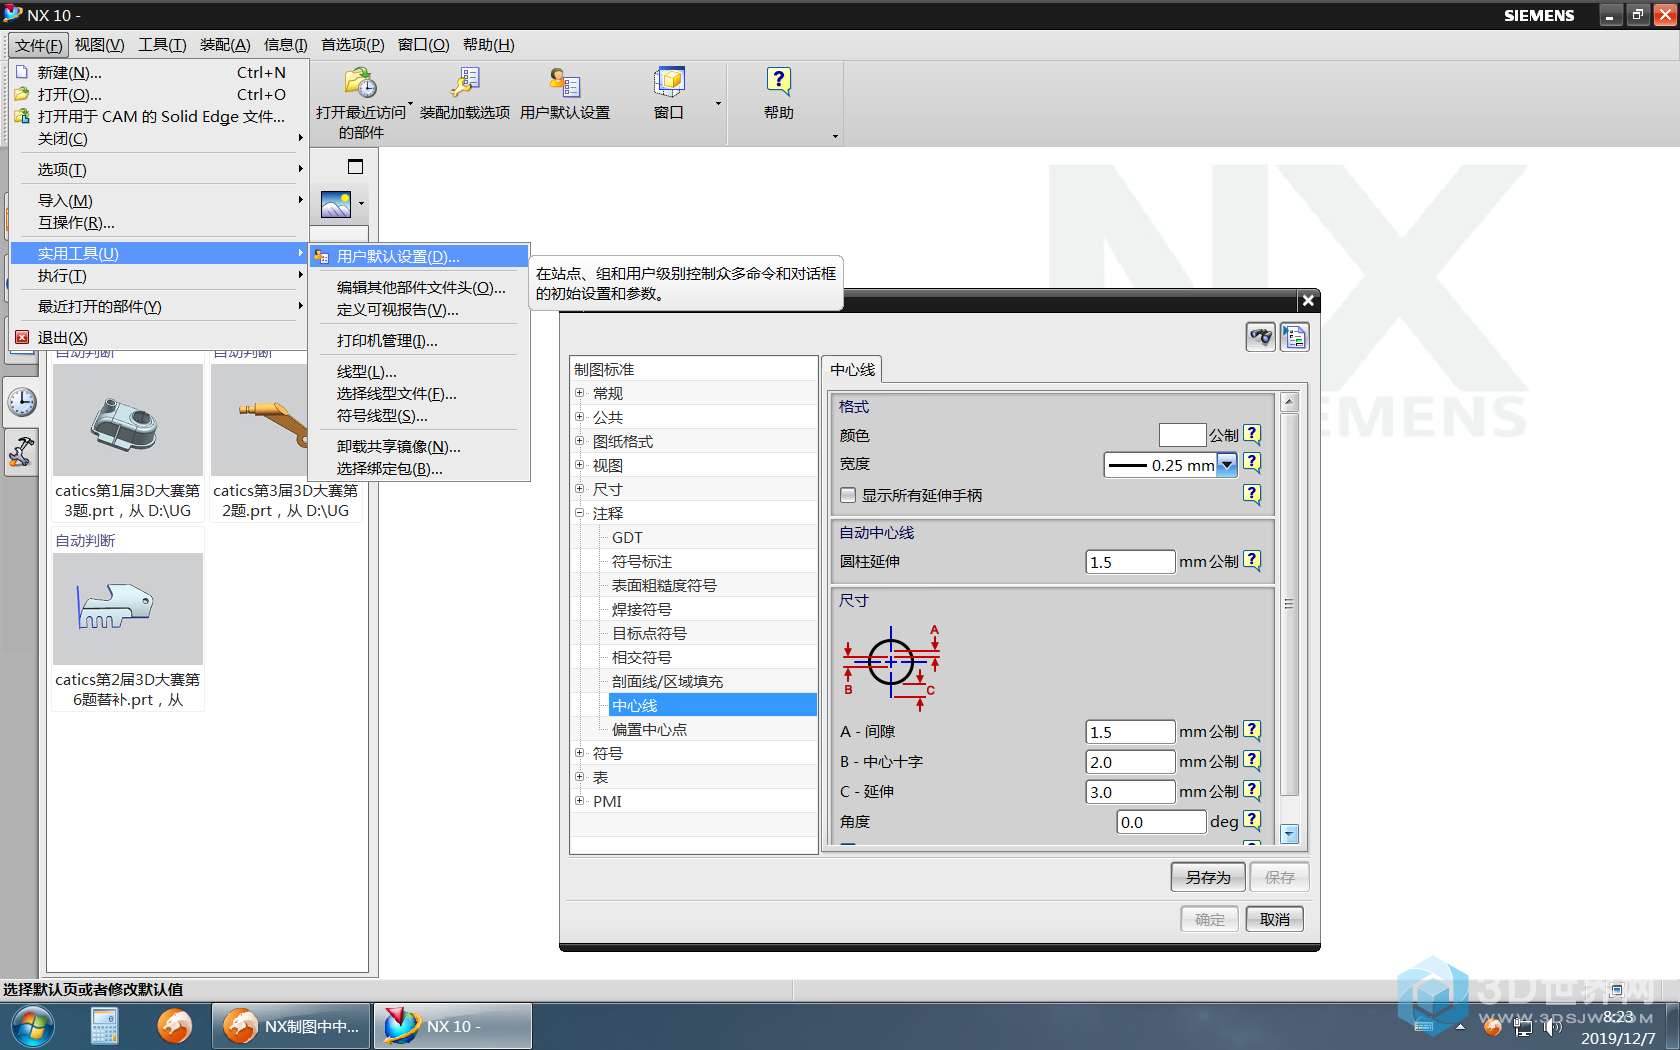Image resolution: width=1680 pixels, height=1050 pixels.
Task: Click 退出(X) in the file menu
Action: pos(63,338)
